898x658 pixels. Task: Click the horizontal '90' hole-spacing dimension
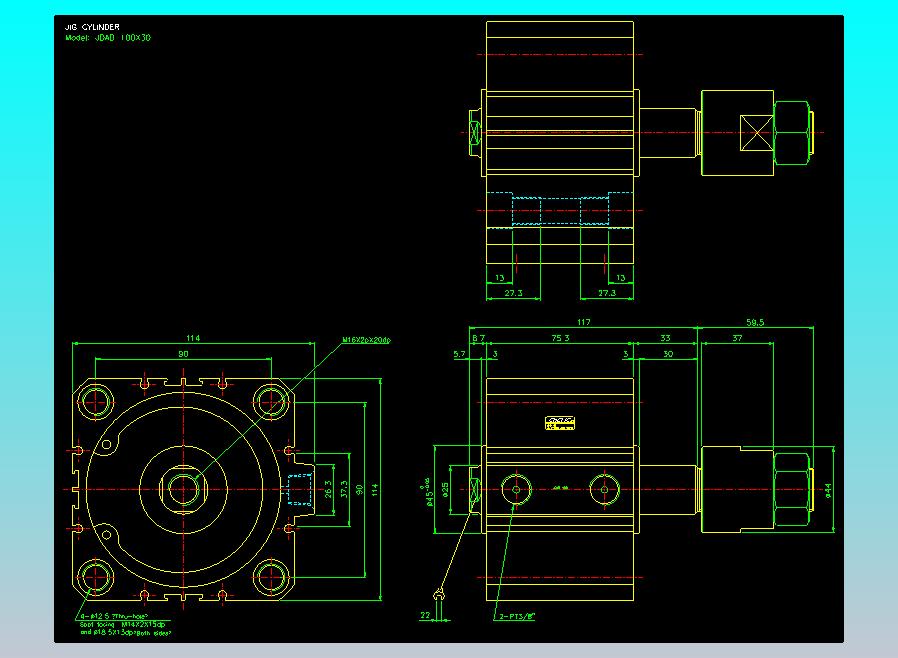click(x=183, y=354)
